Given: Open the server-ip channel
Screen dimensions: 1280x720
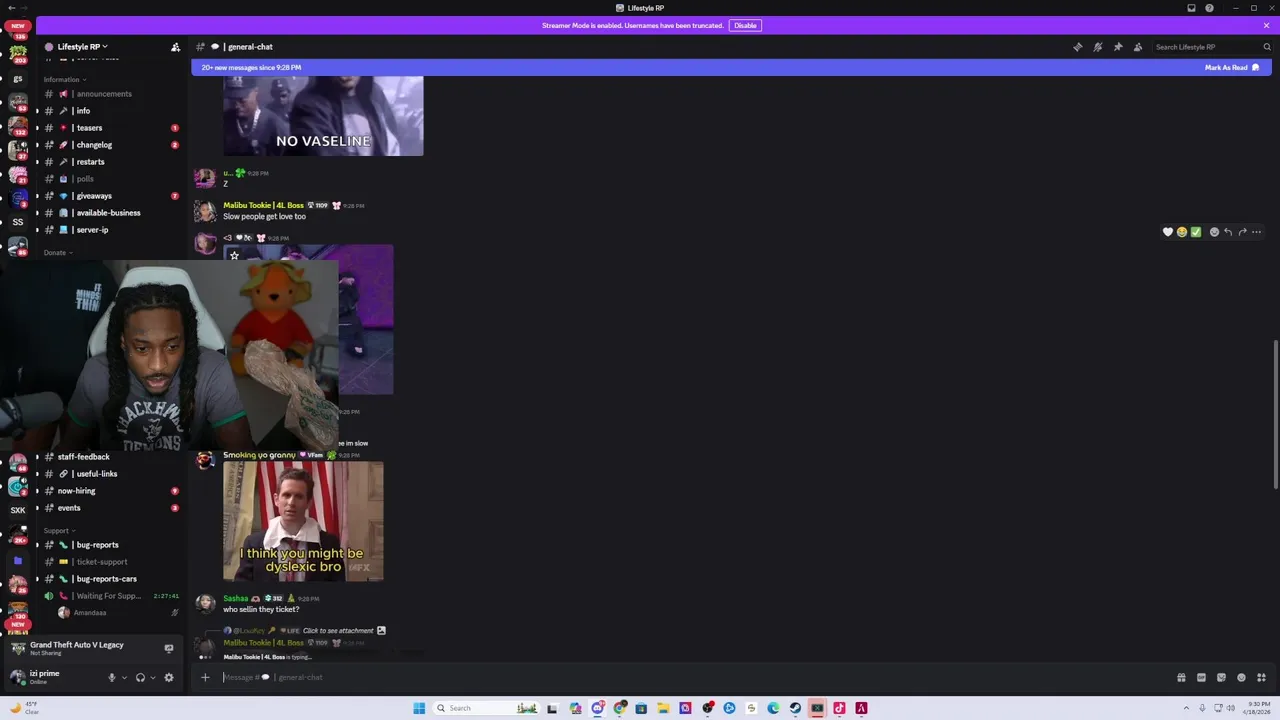Looking at the screenshot, I should click(110, 230).
